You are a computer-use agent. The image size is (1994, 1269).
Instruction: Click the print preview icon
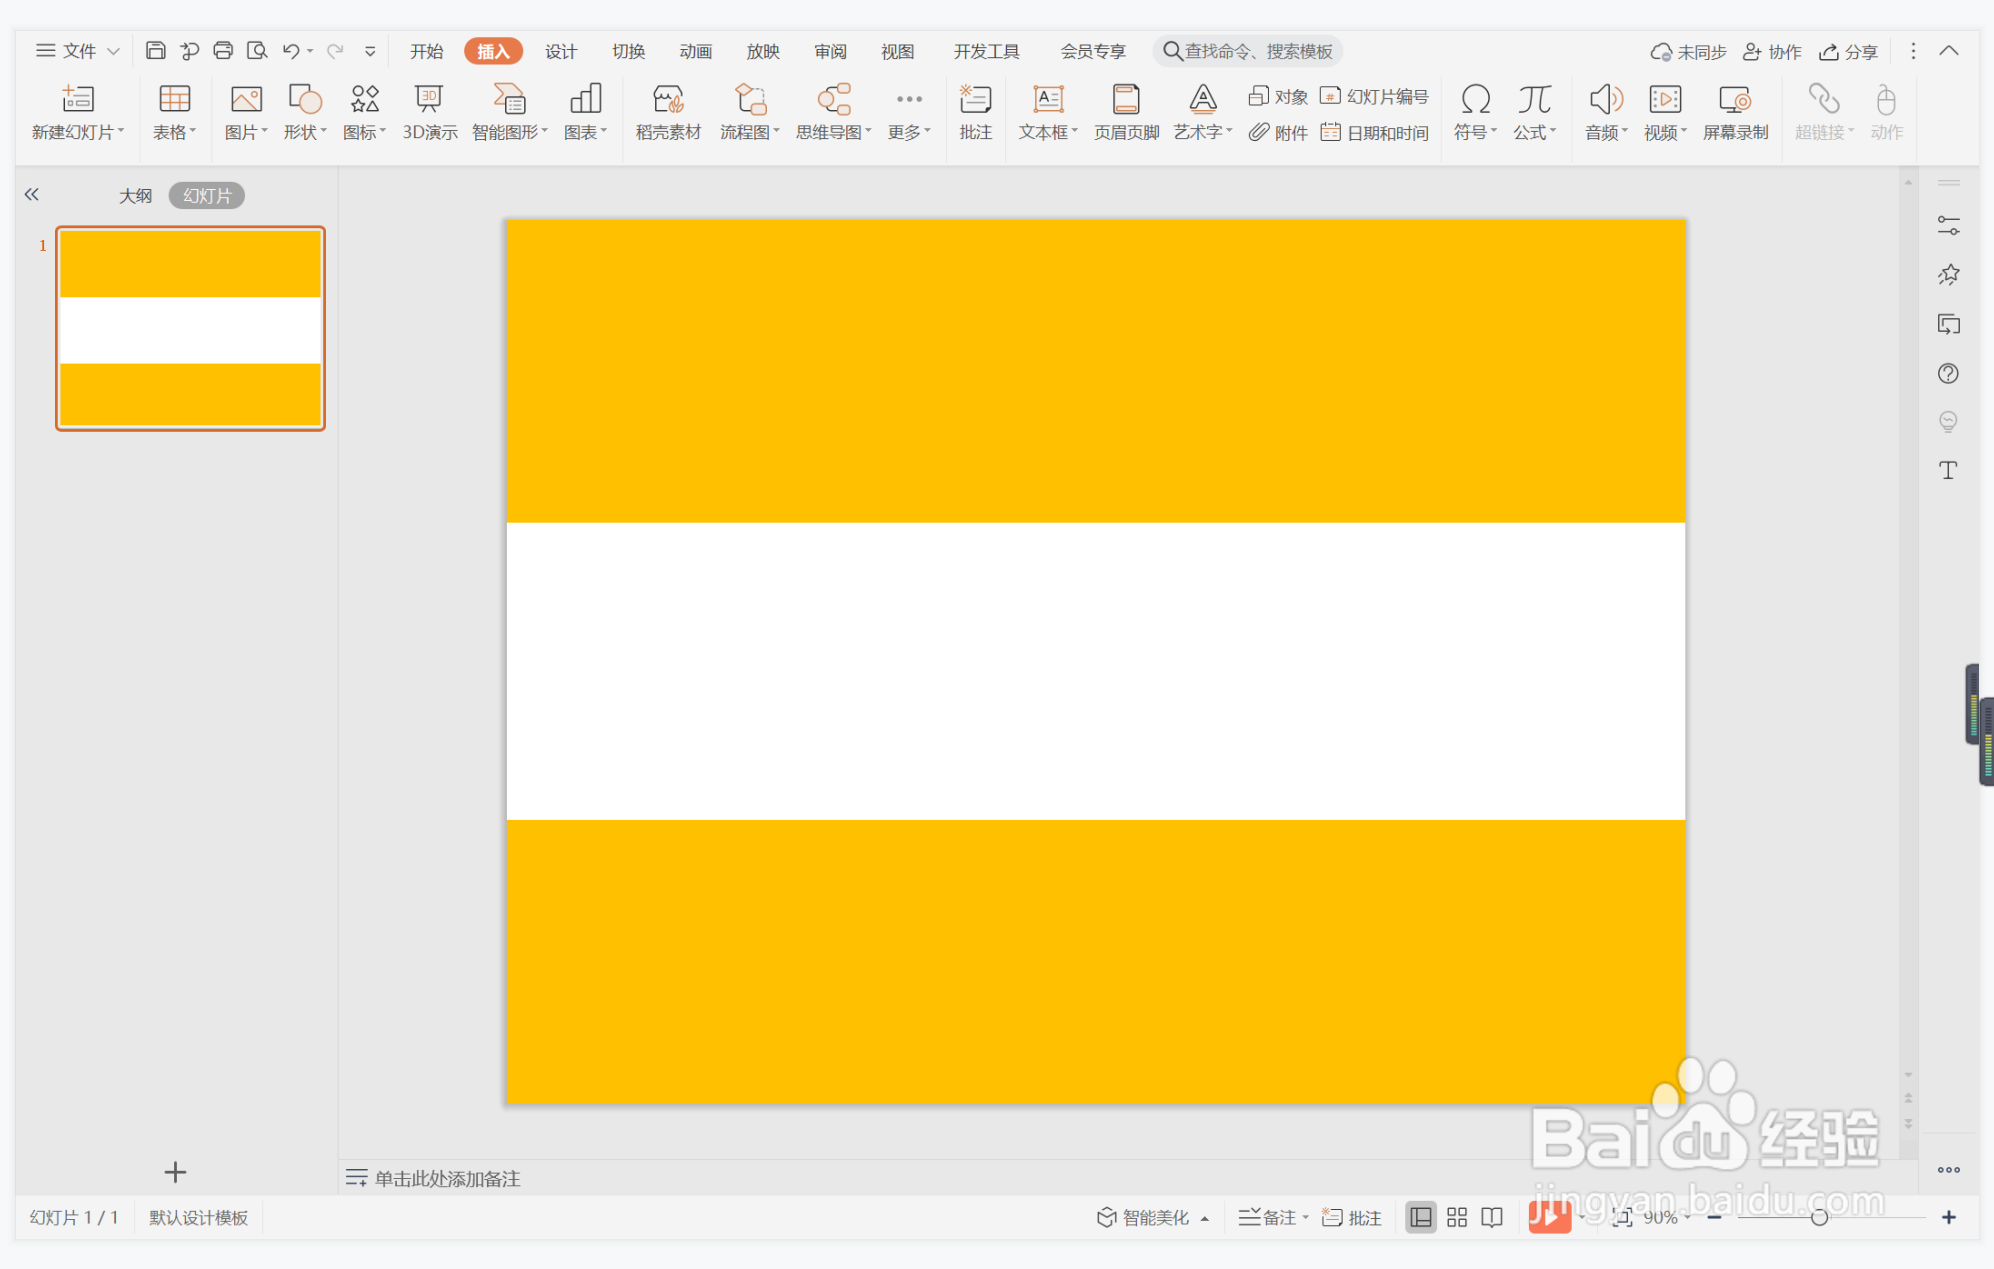pos(257,51)
